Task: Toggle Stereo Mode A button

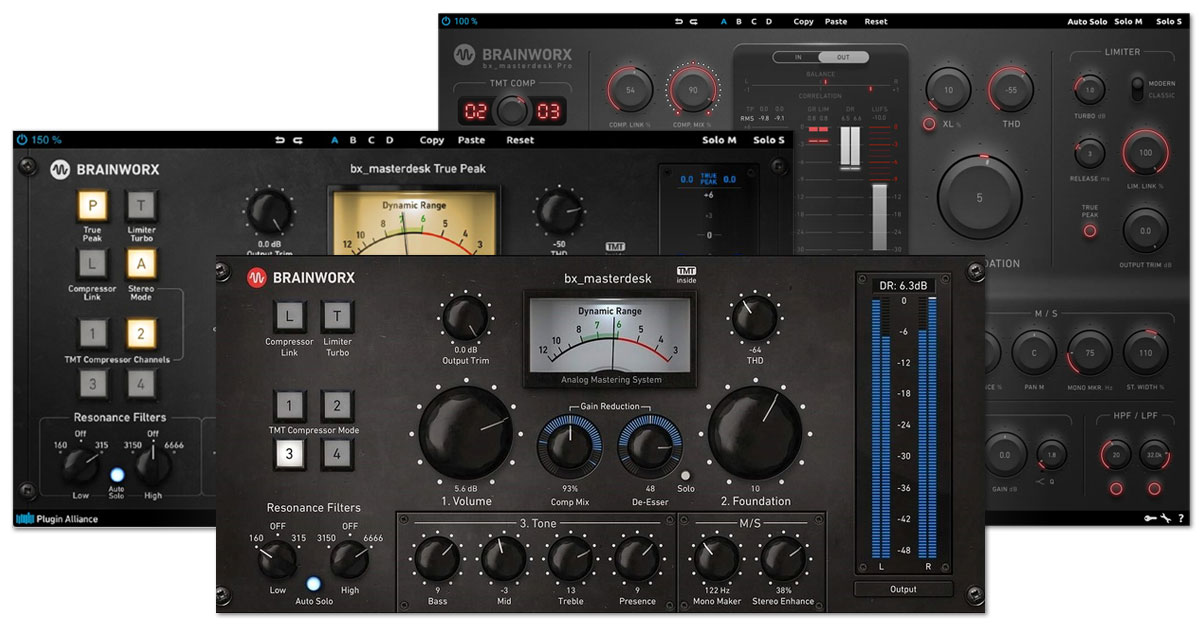Action: point(141,264)
